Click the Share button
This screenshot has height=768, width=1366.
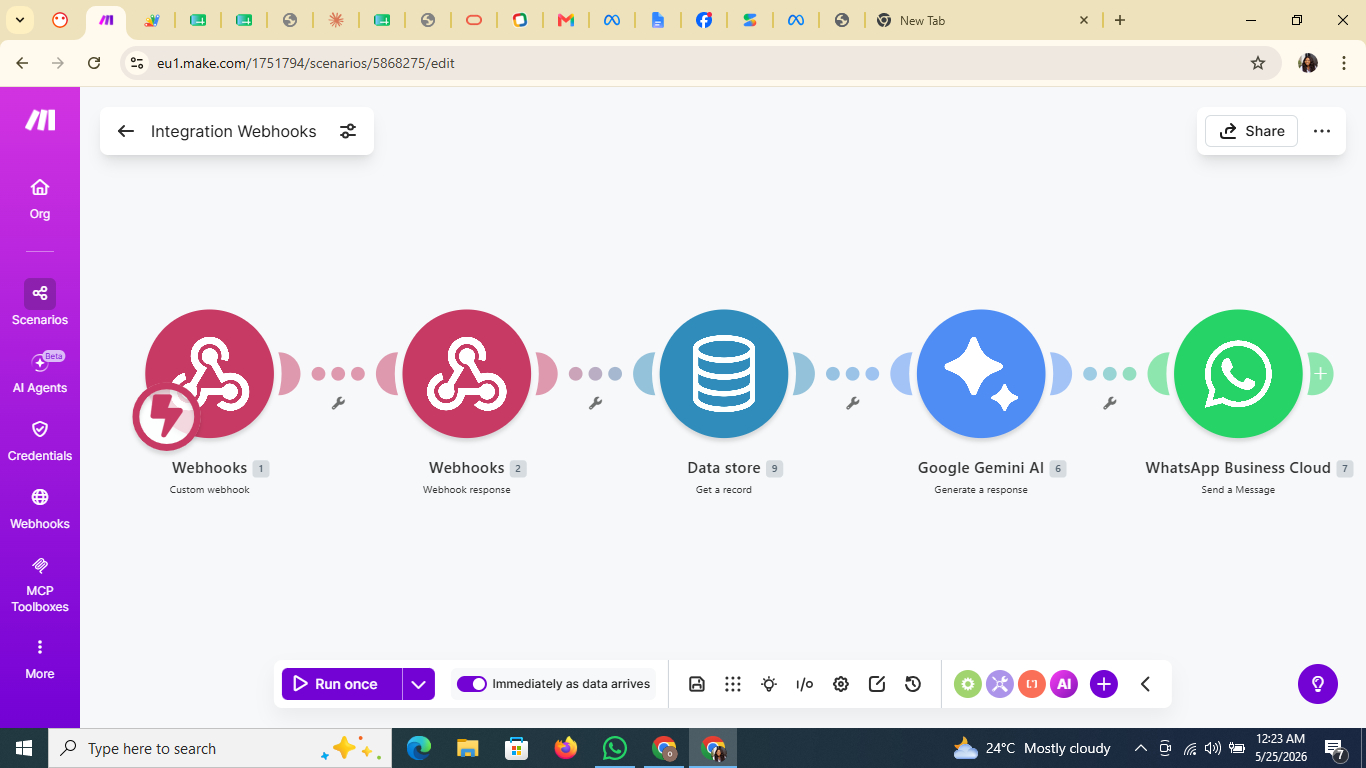1251,131
